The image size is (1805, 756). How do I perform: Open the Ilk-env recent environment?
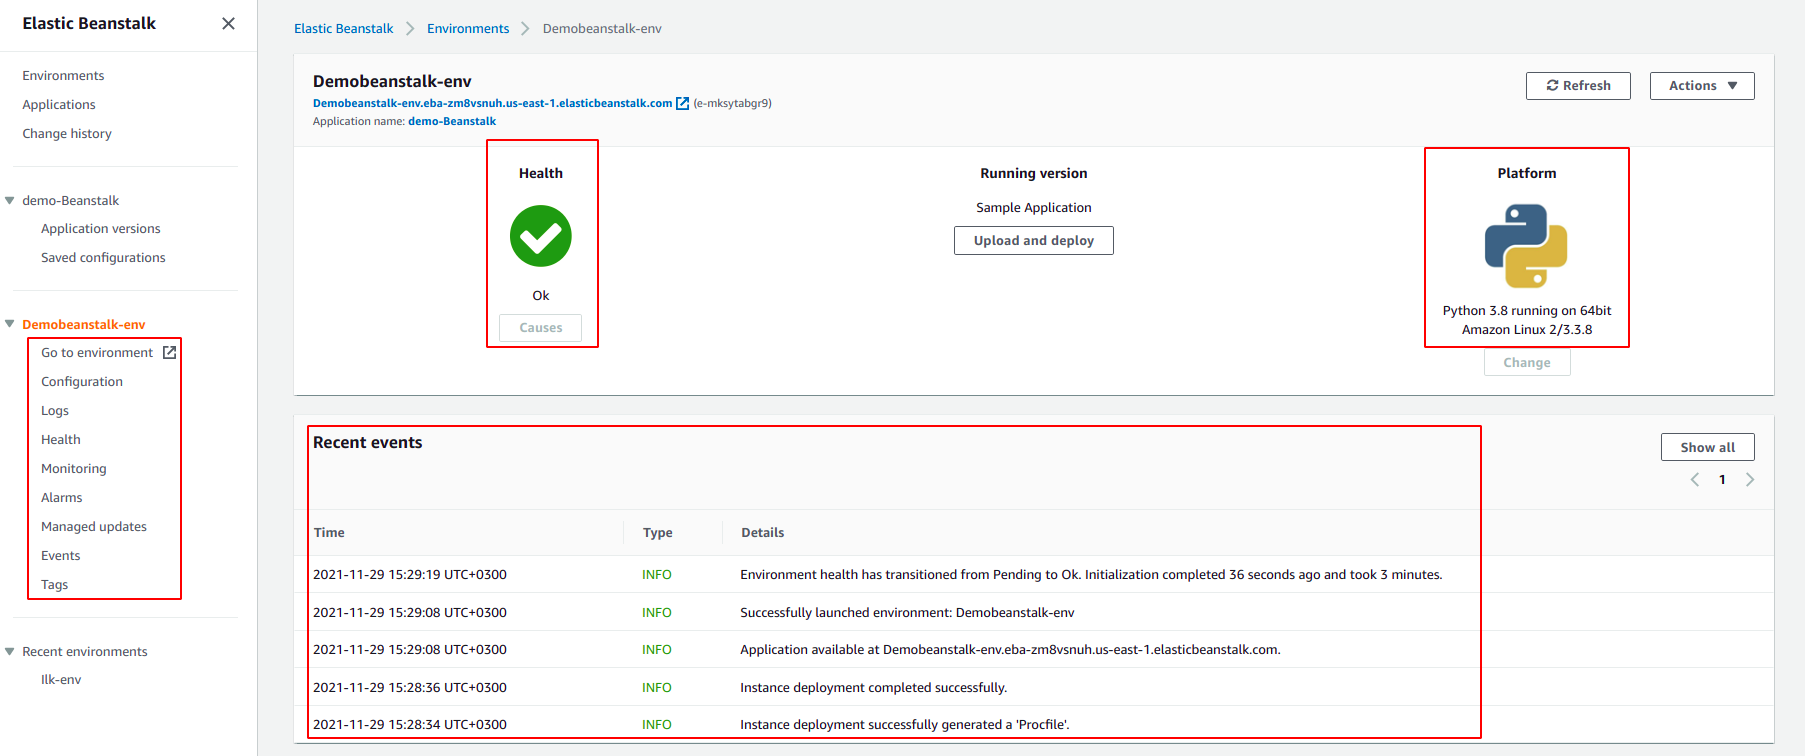pos(61,680)
